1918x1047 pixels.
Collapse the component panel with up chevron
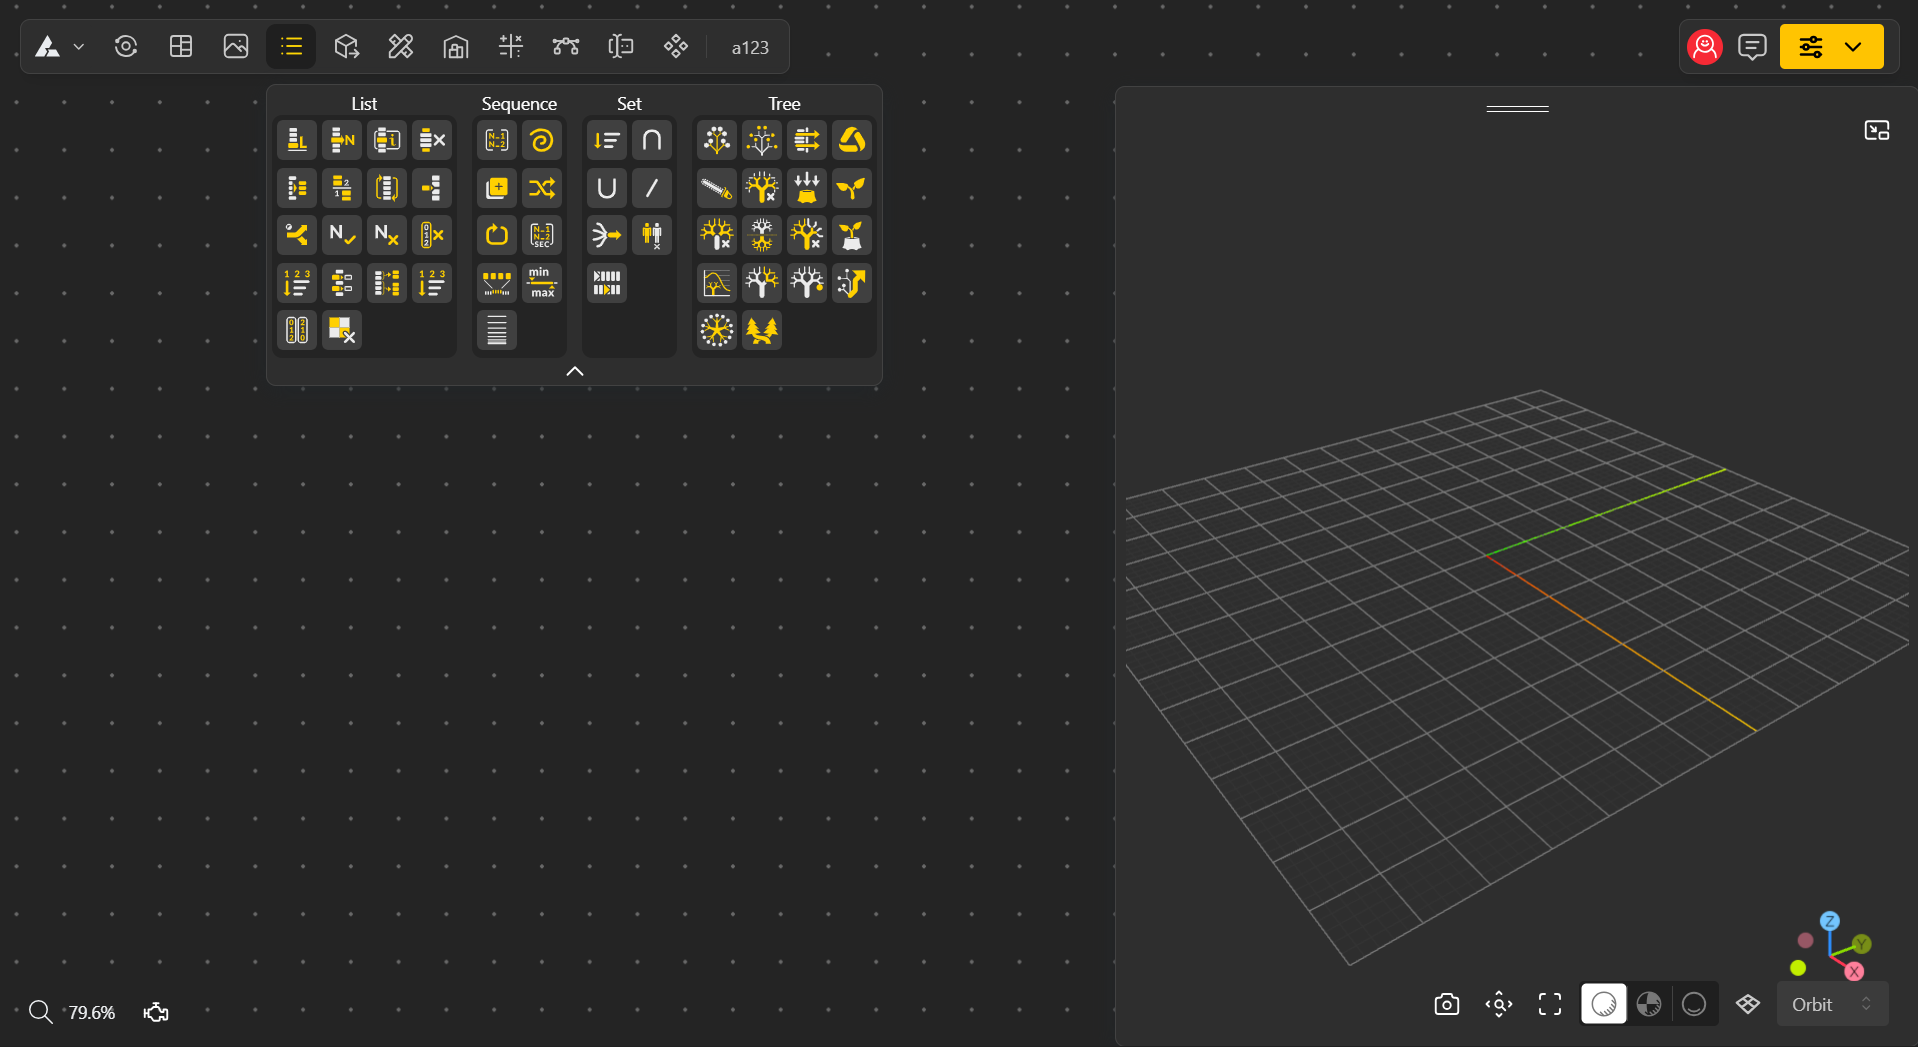[x=574, y=371]
